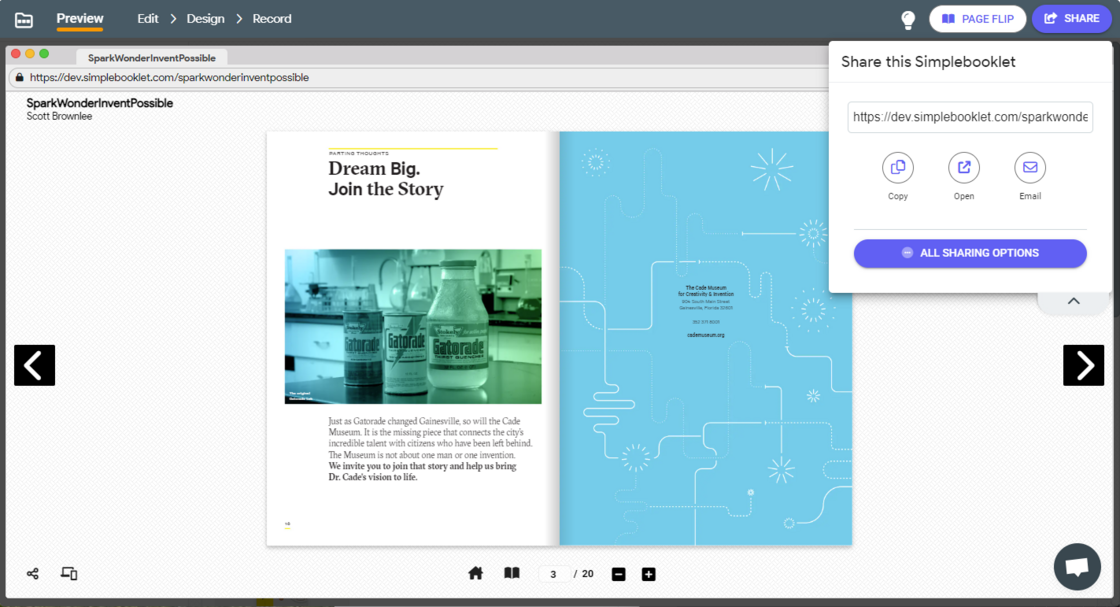Click the padlock icon in the URL bar
The height and width of the screenshot is (607, 1120).
point(21,77)
